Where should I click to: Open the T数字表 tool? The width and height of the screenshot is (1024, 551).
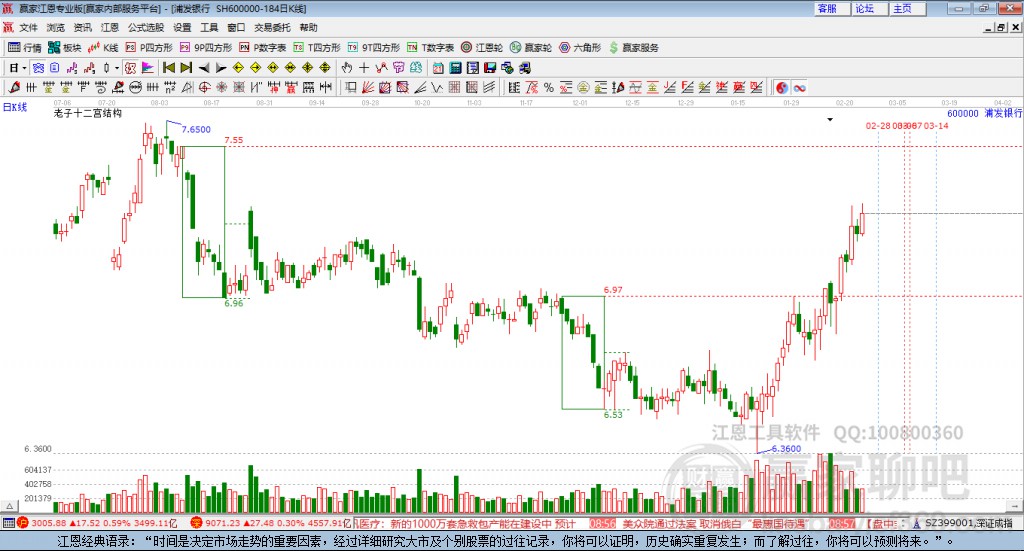430,48
